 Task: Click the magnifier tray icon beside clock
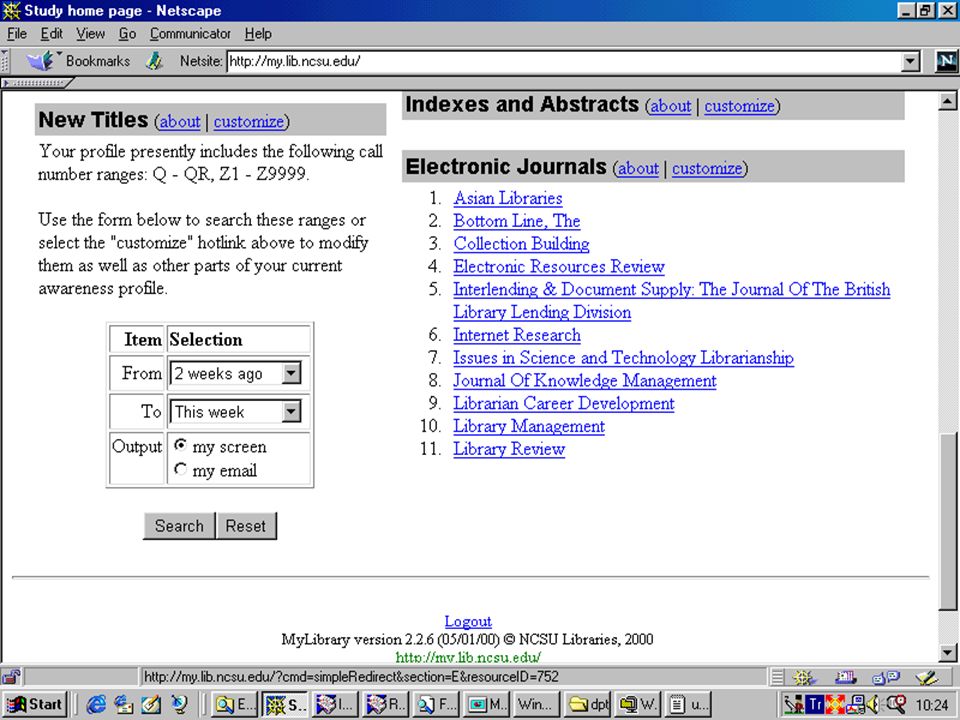[896, 704]
